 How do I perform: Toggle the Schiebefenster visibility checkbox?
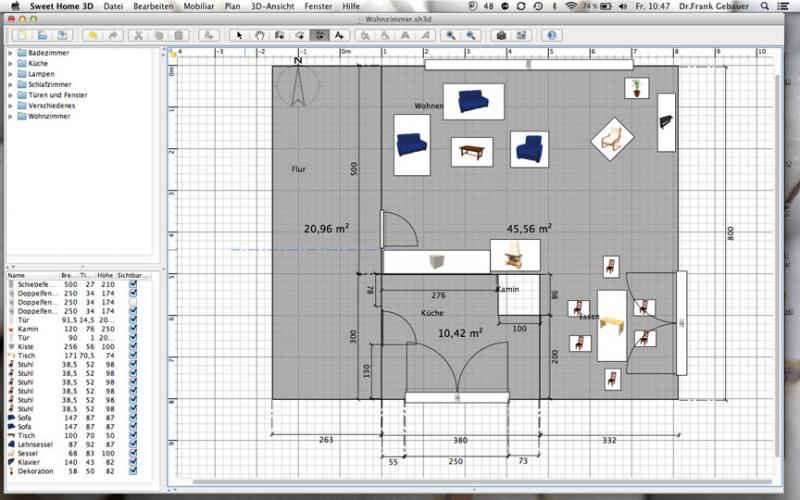(133, 285)
